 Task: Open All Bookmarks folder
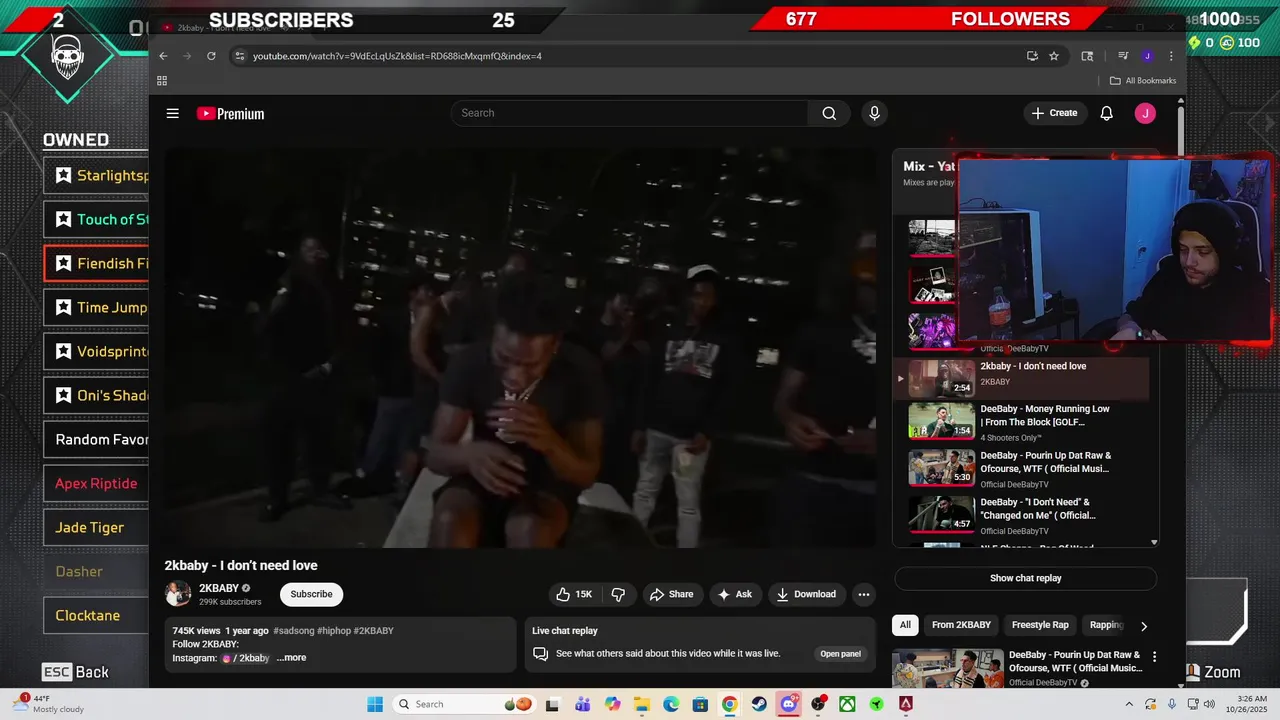tap(1142, 81)
